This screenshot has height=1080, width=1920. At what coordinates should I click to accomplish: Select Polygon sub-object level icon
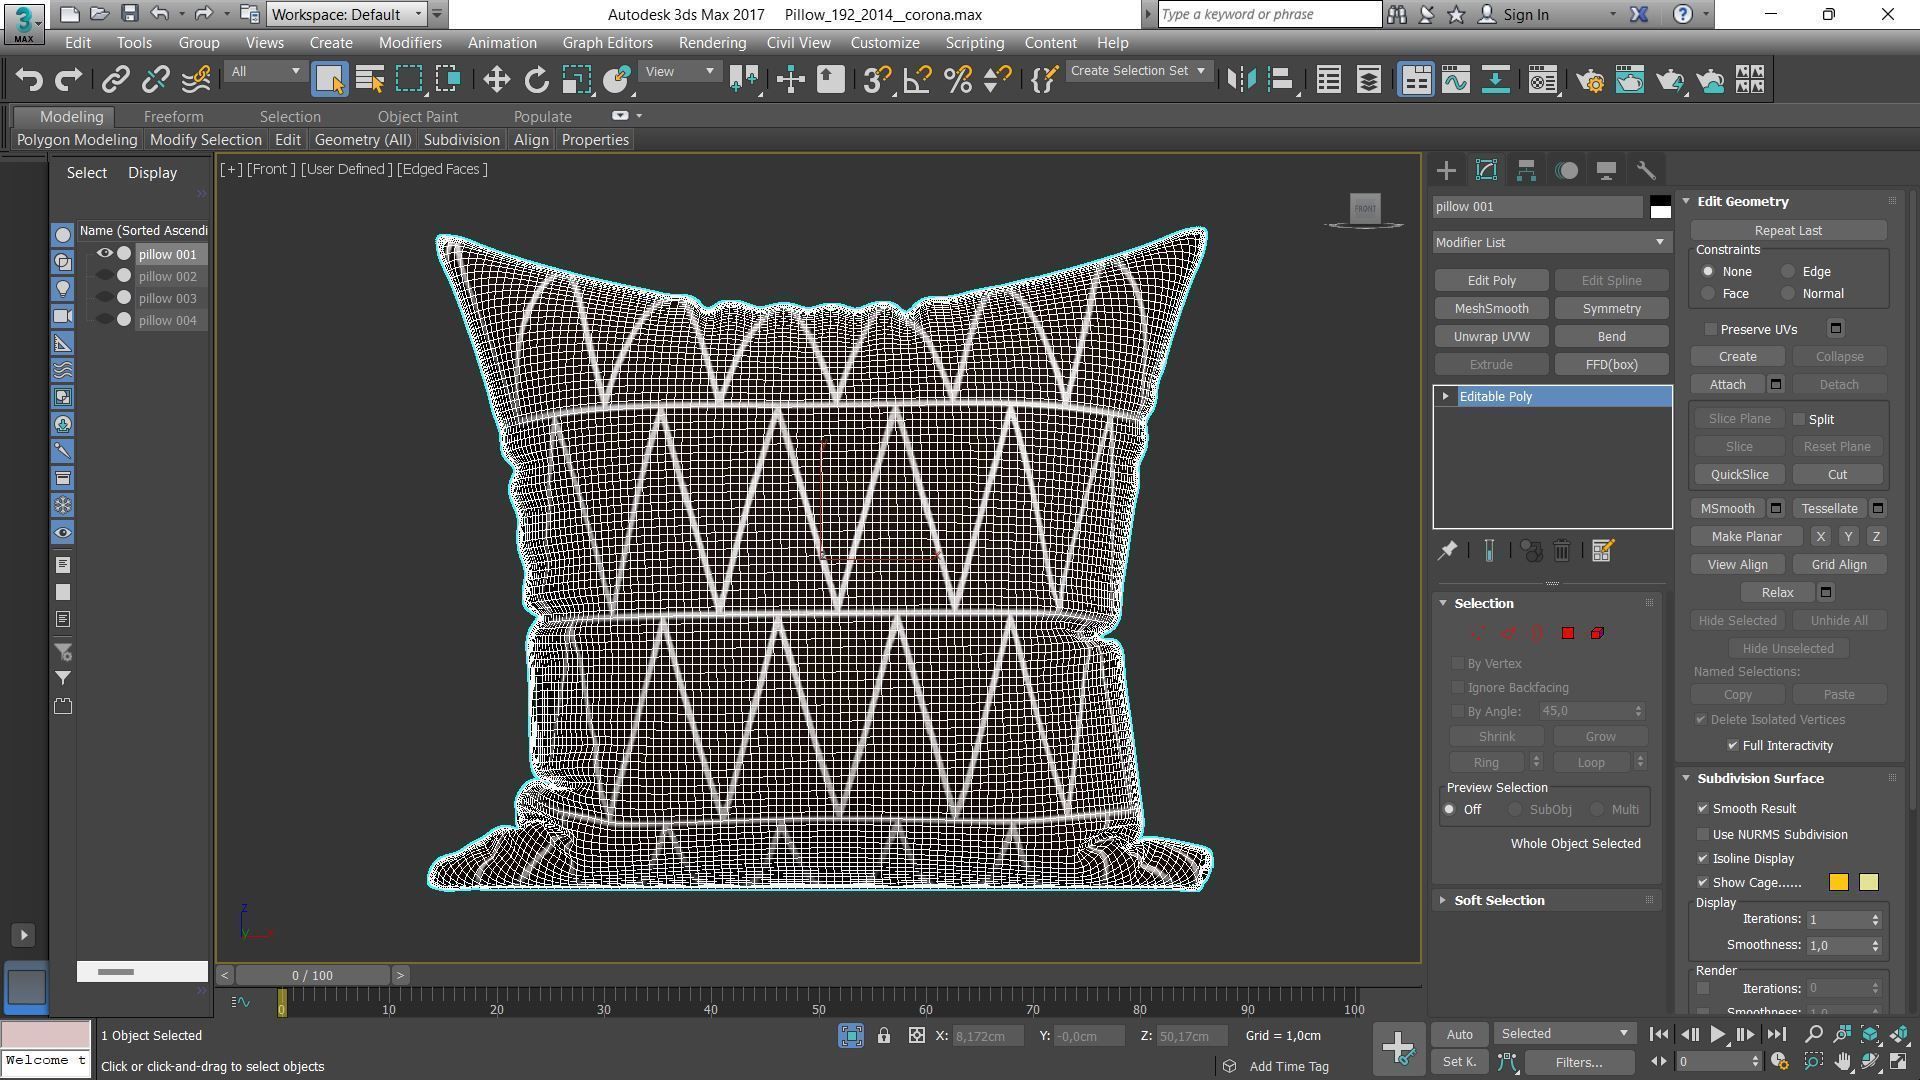(x=1568, y=633)
